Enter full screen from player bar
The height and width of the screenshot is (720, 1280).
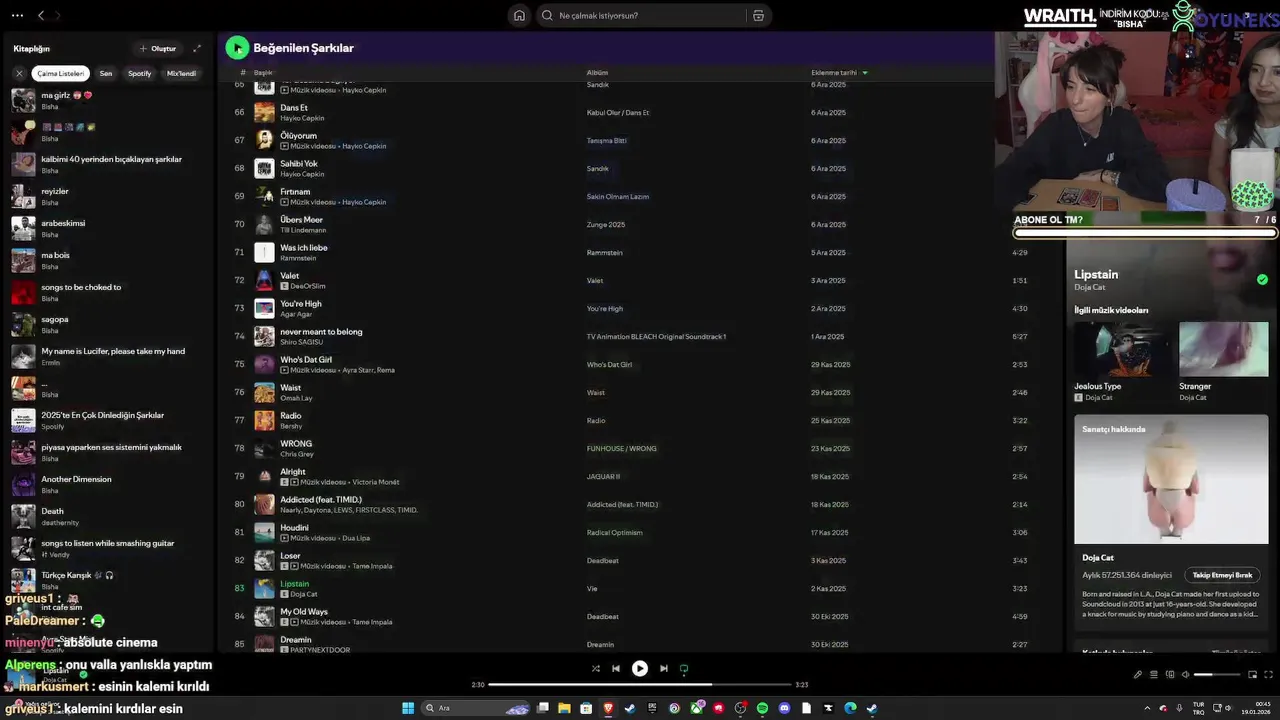click(x=1269, y=675)
